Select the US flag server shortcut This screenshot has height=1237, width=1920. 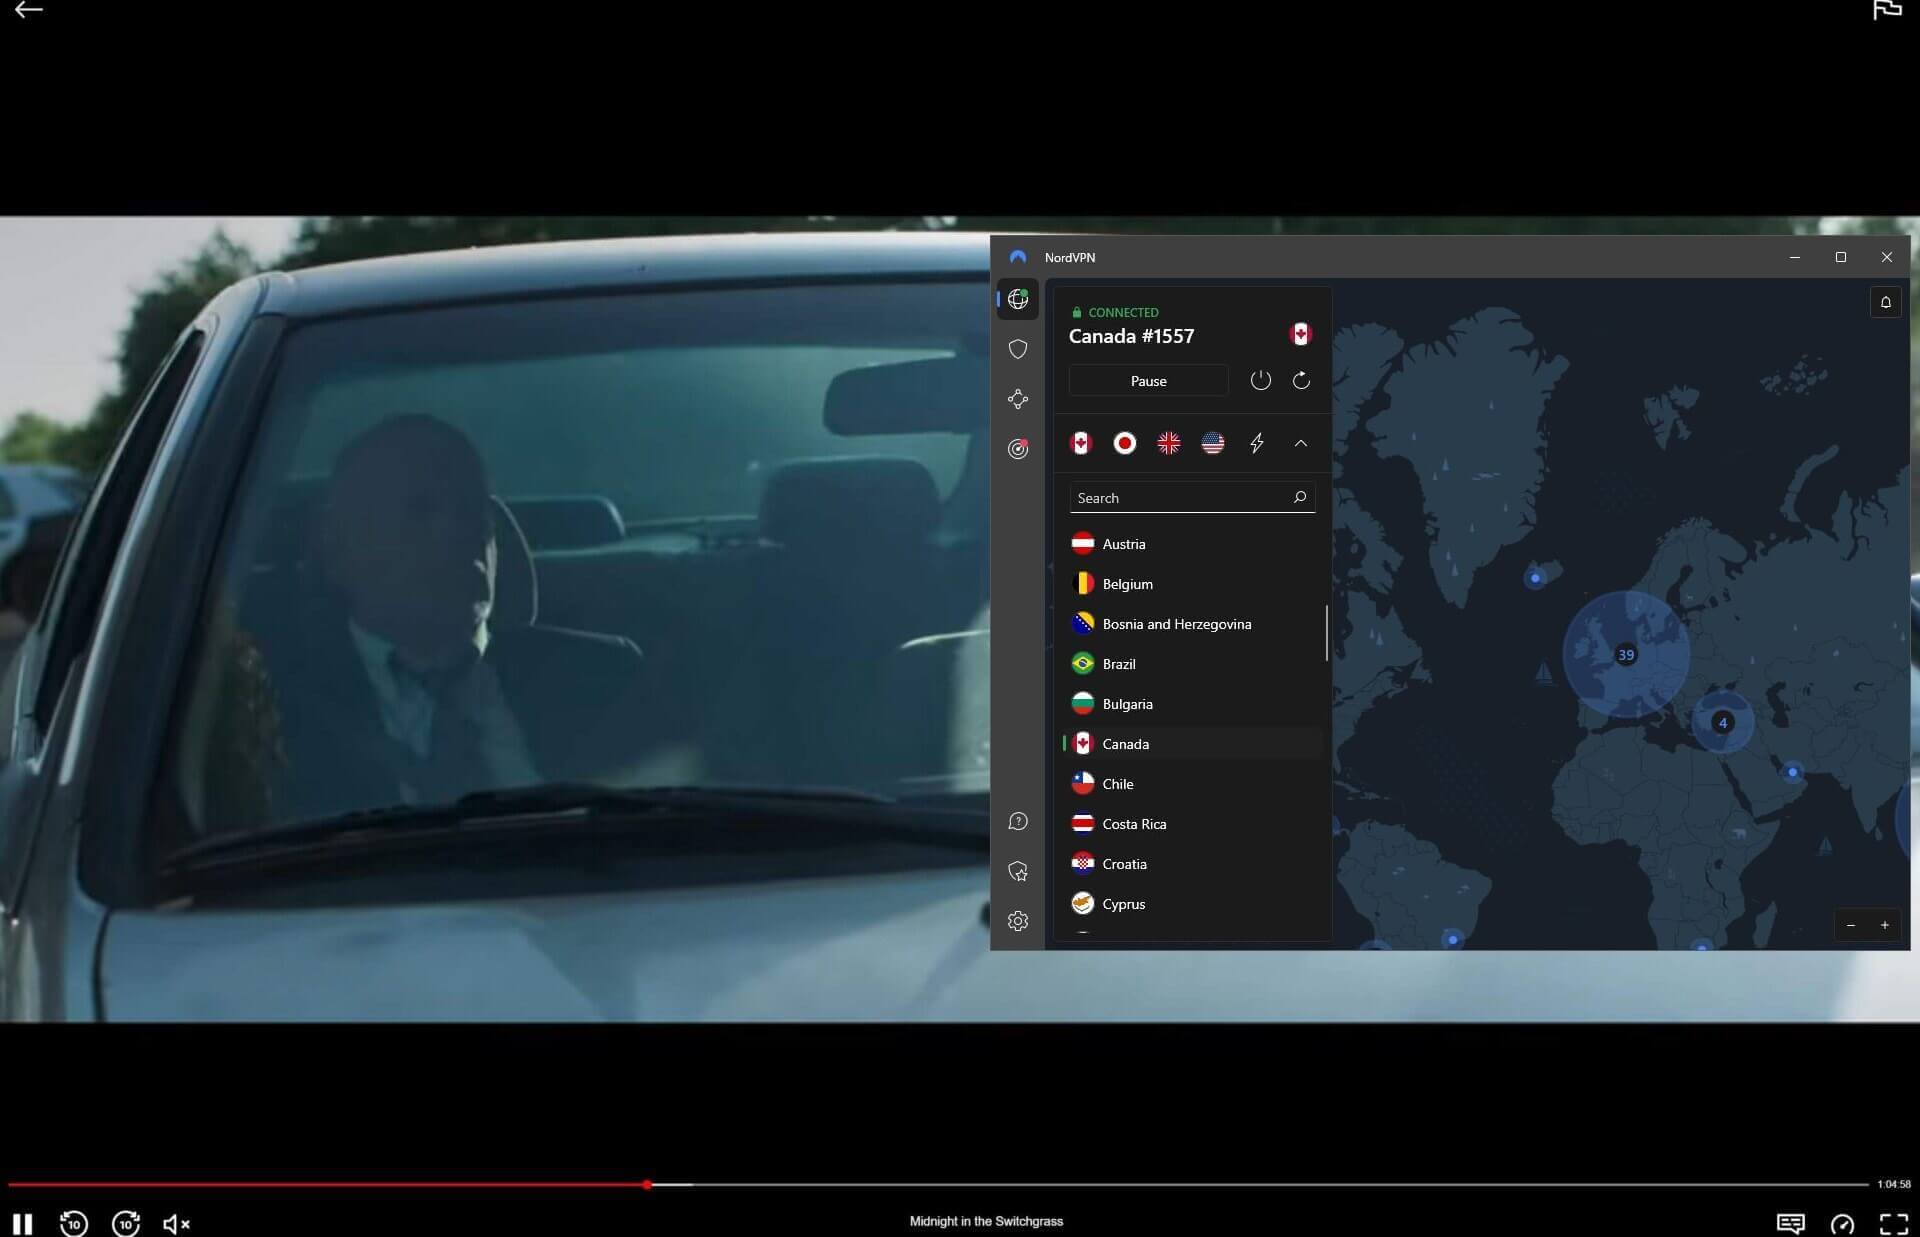coord(1212,442)
